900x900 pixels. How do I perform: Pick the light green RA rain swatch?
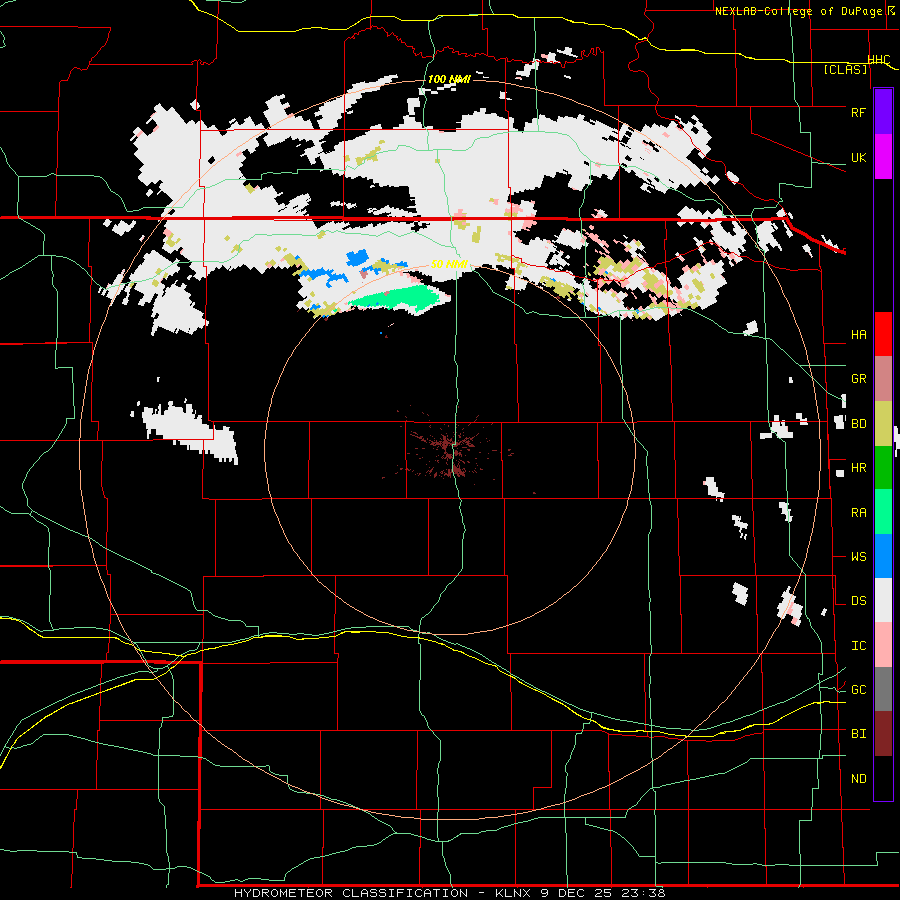[883, 512]
